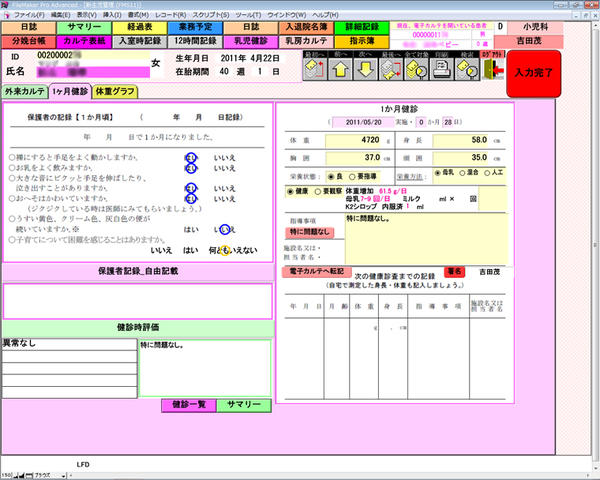Click the next record down-arrow icon
This screenshot has height=480, width=600.
pyautogui.click(x=365, y=69)
